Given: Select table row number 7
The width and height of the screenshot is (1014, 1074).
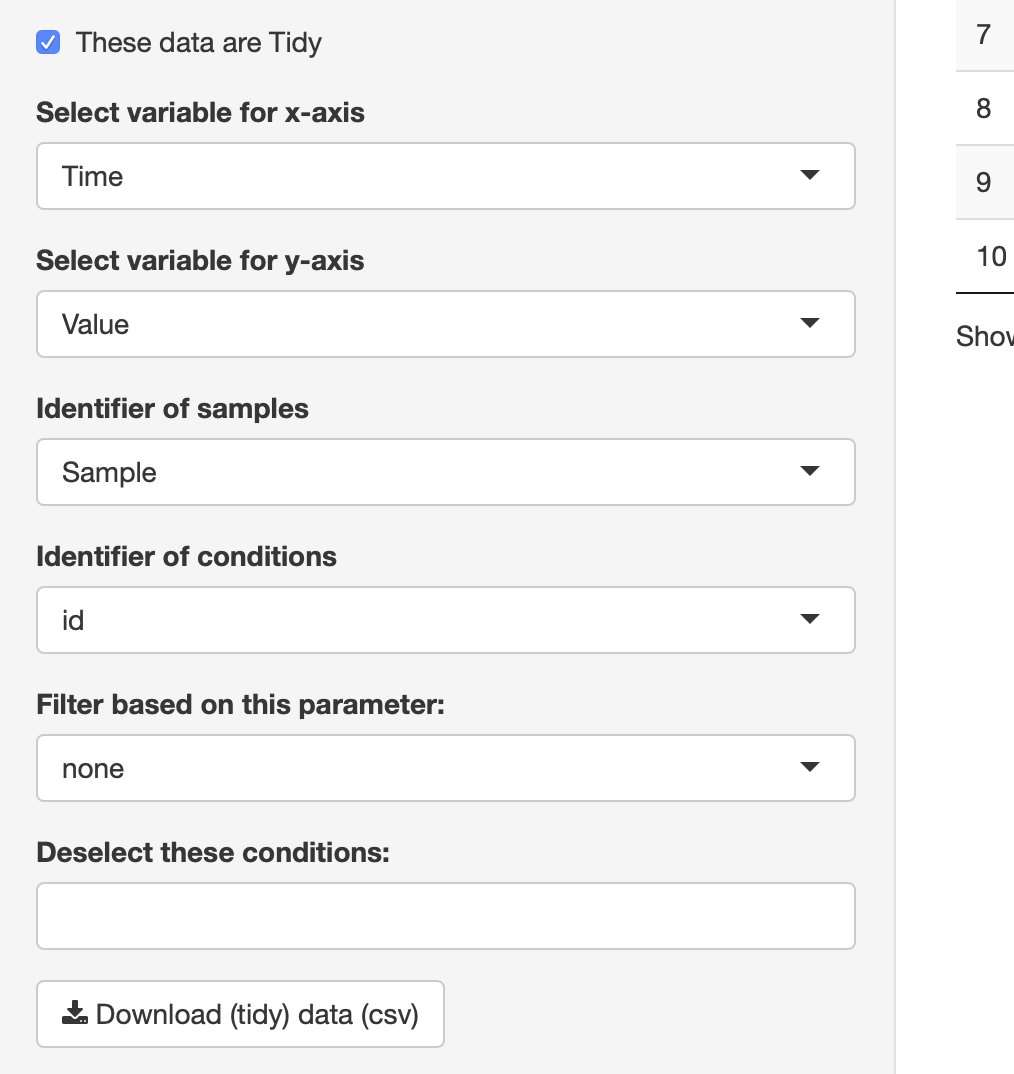Looking at the screenshot, I should point(984,34).
